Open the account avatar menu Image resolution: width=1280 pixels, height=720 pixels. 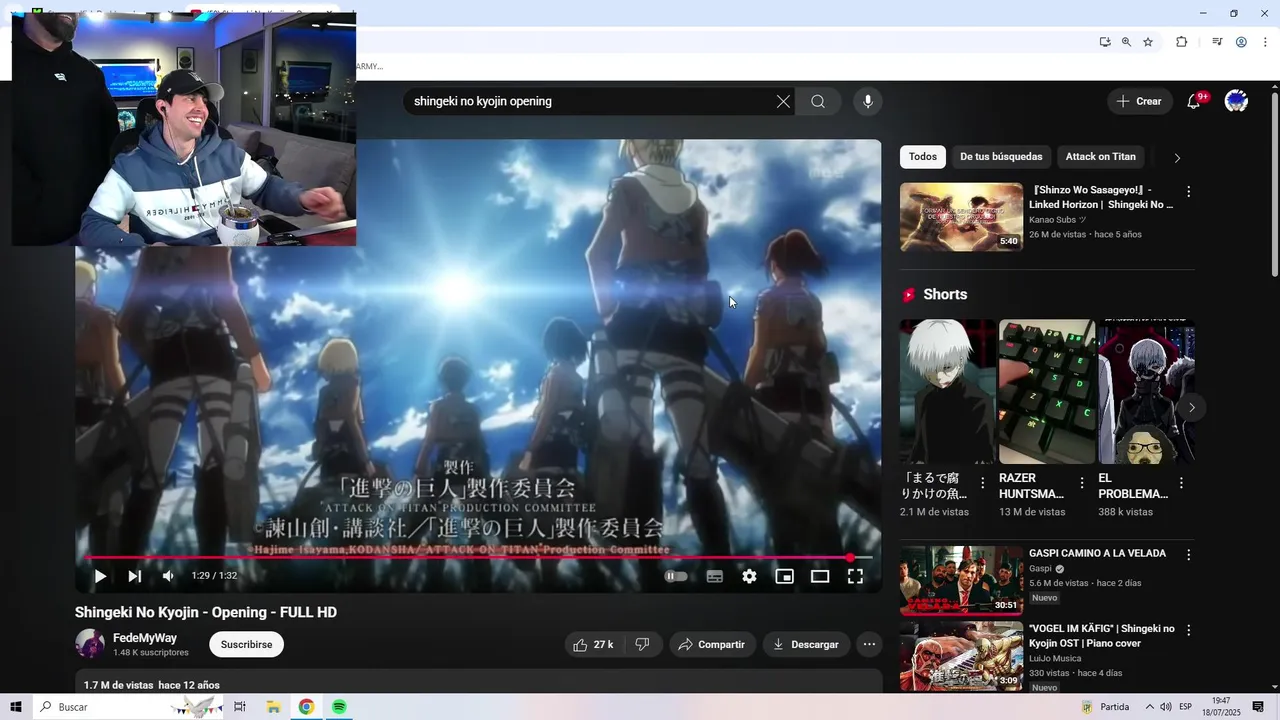(x=1236, y=101)
